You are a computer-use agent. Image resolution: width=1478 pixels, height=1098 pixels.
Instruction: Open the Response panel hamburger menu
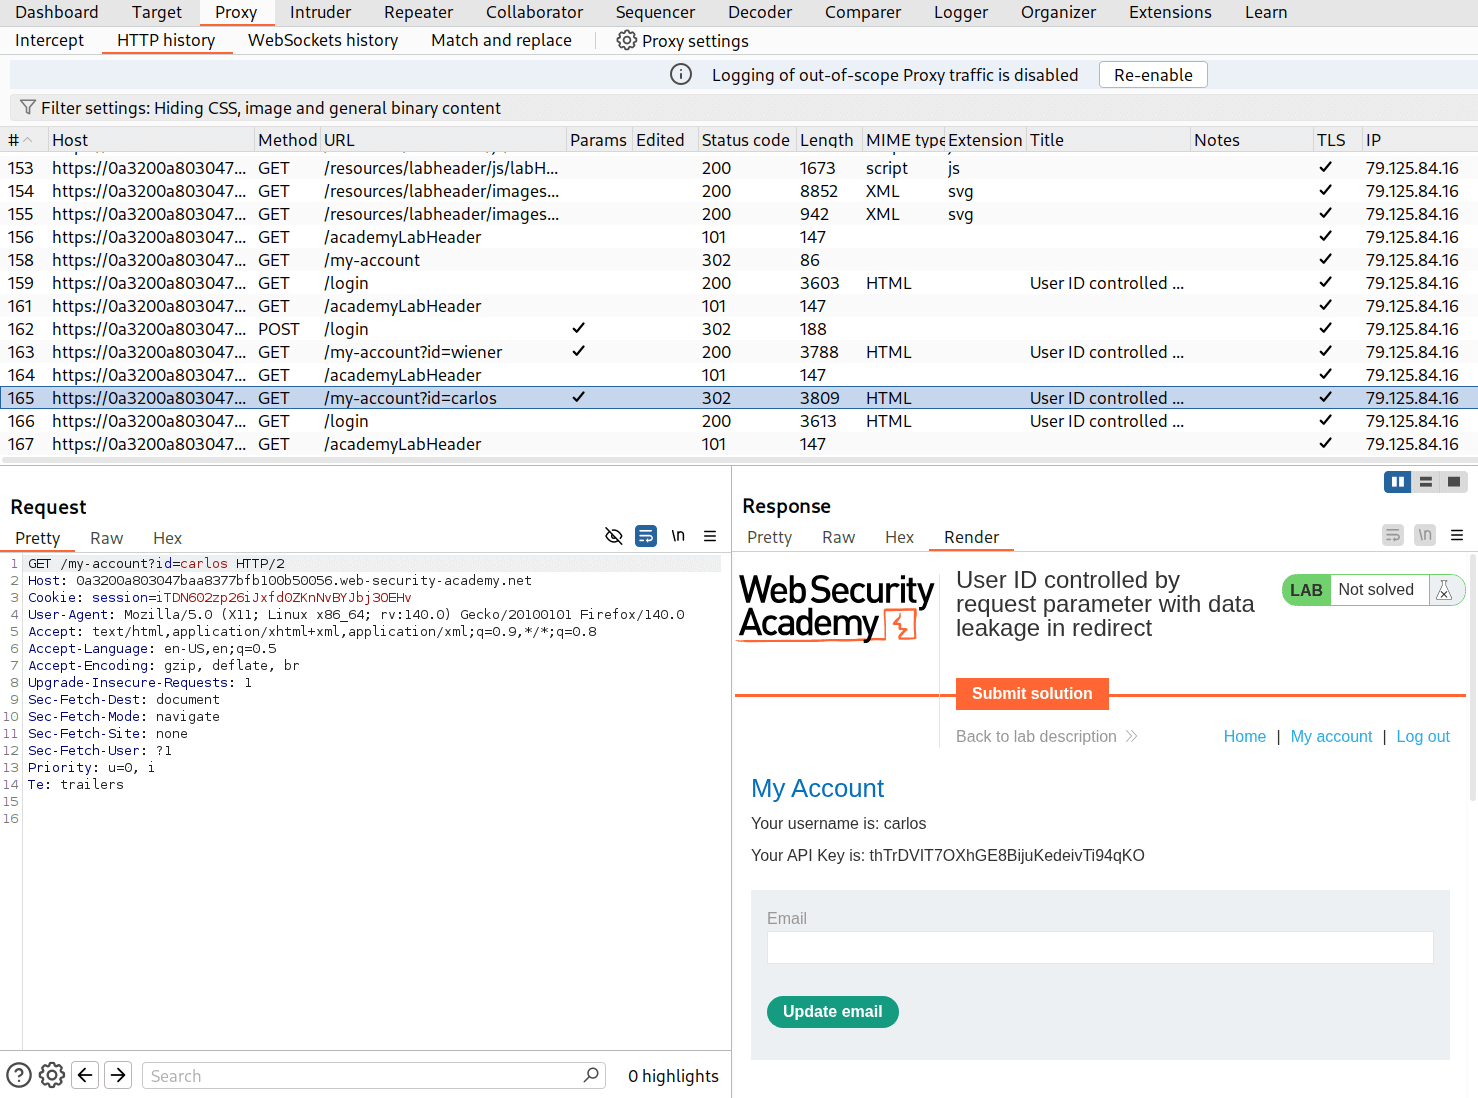[1457, 535]
